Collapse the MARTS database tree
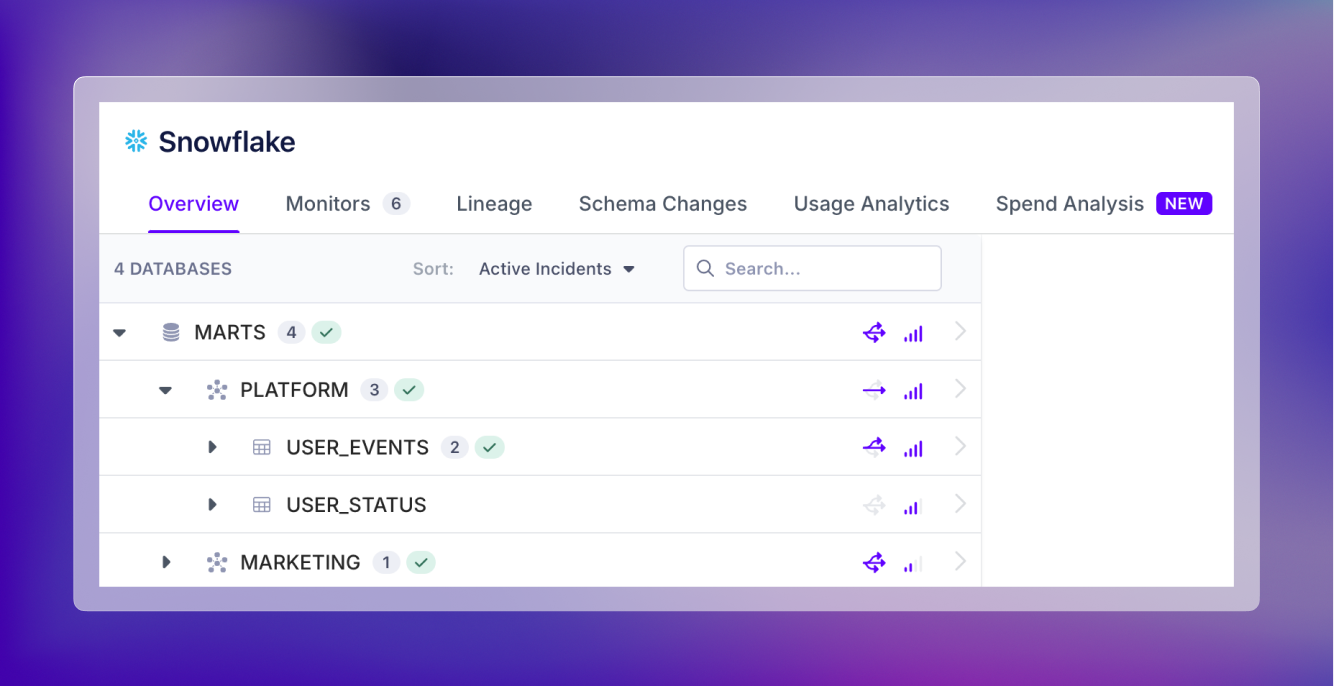The width and height of the screenshot is (1334, 686). click(x=120, y=331)
